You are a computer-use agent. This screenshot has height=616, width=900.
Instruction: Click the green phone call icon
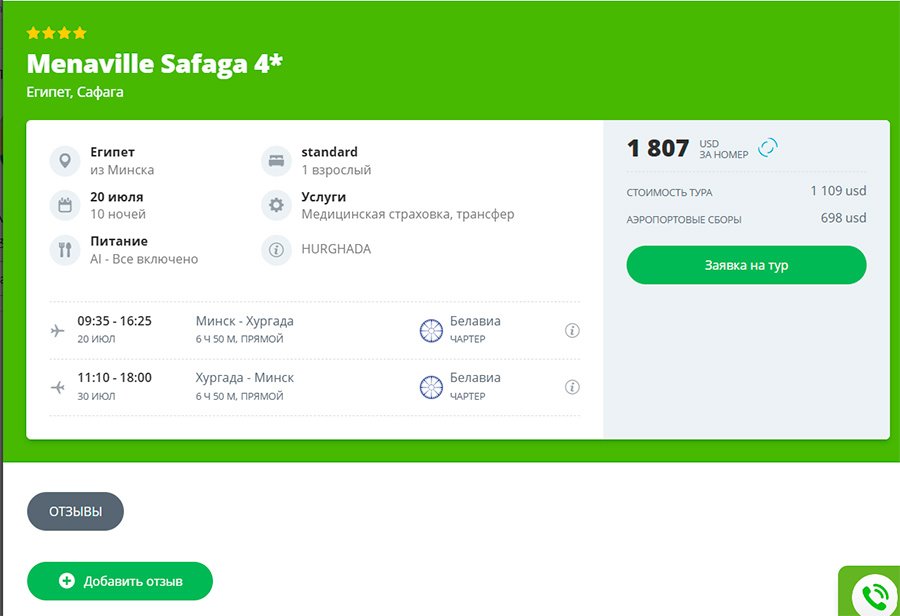pyautogui.click(x=874, y=595)
